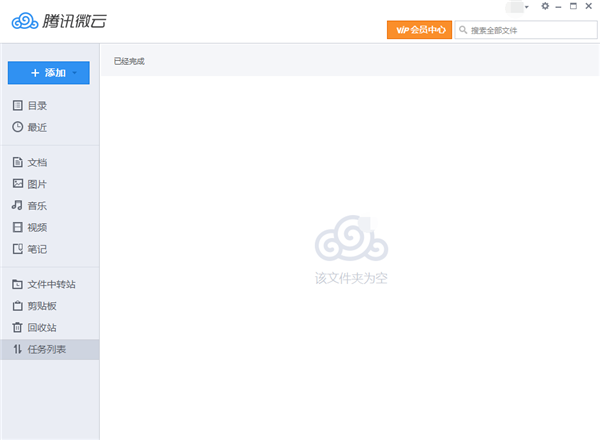Filter by 音乐 music
Screen dimensions: 600x440
point(50,206)
